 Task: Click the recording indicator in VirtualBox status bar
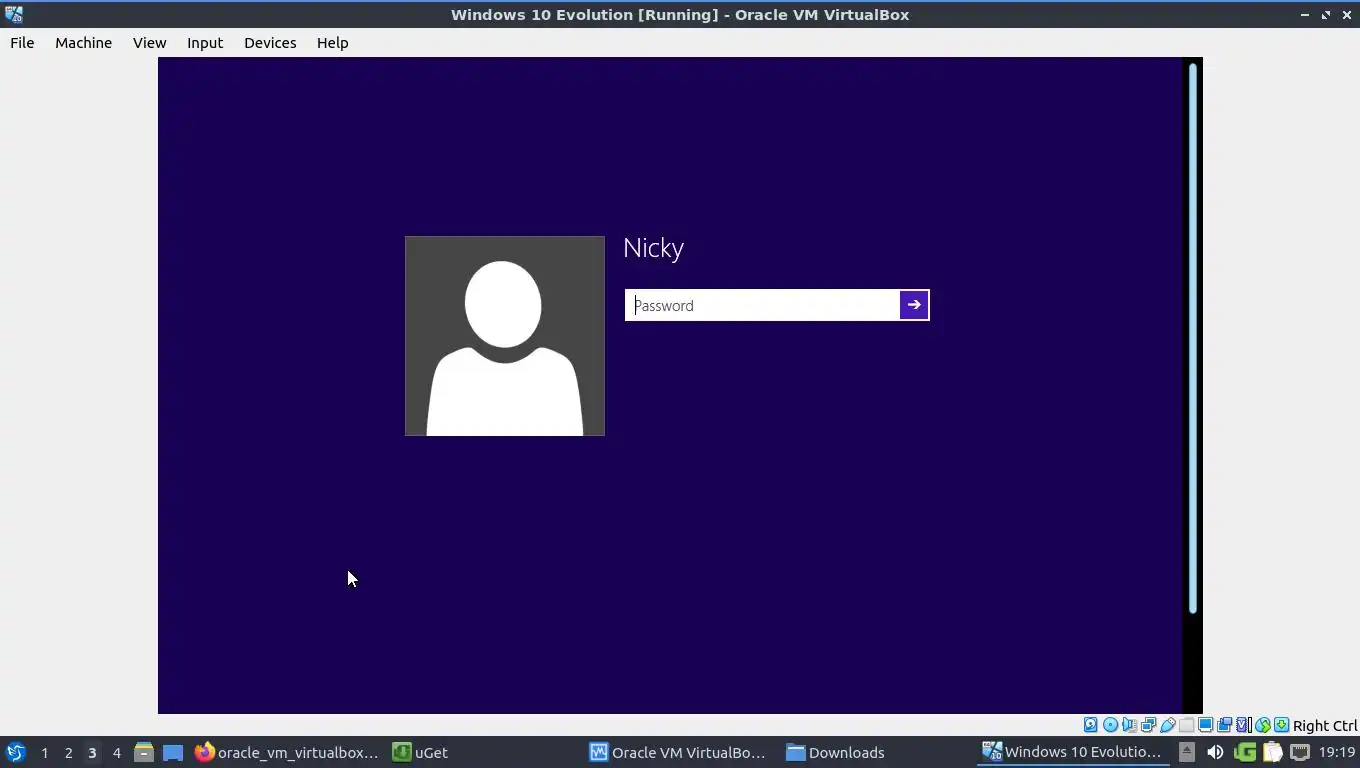(x=1224, y=725)
